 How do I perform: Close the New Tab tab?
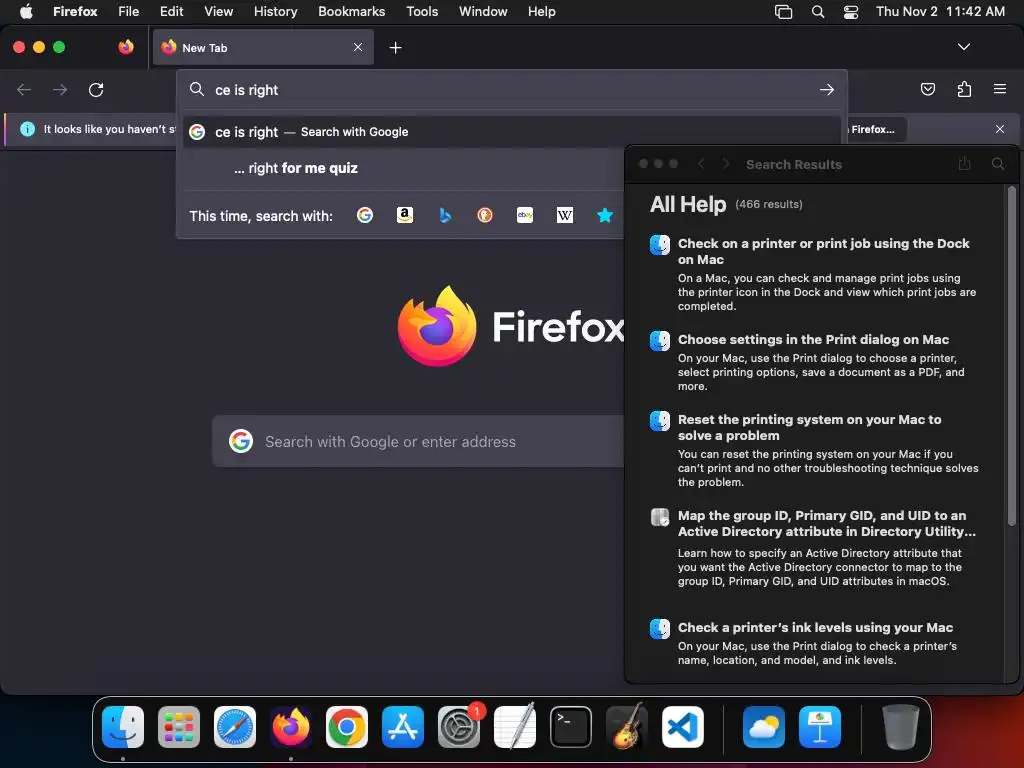point(358,47)
